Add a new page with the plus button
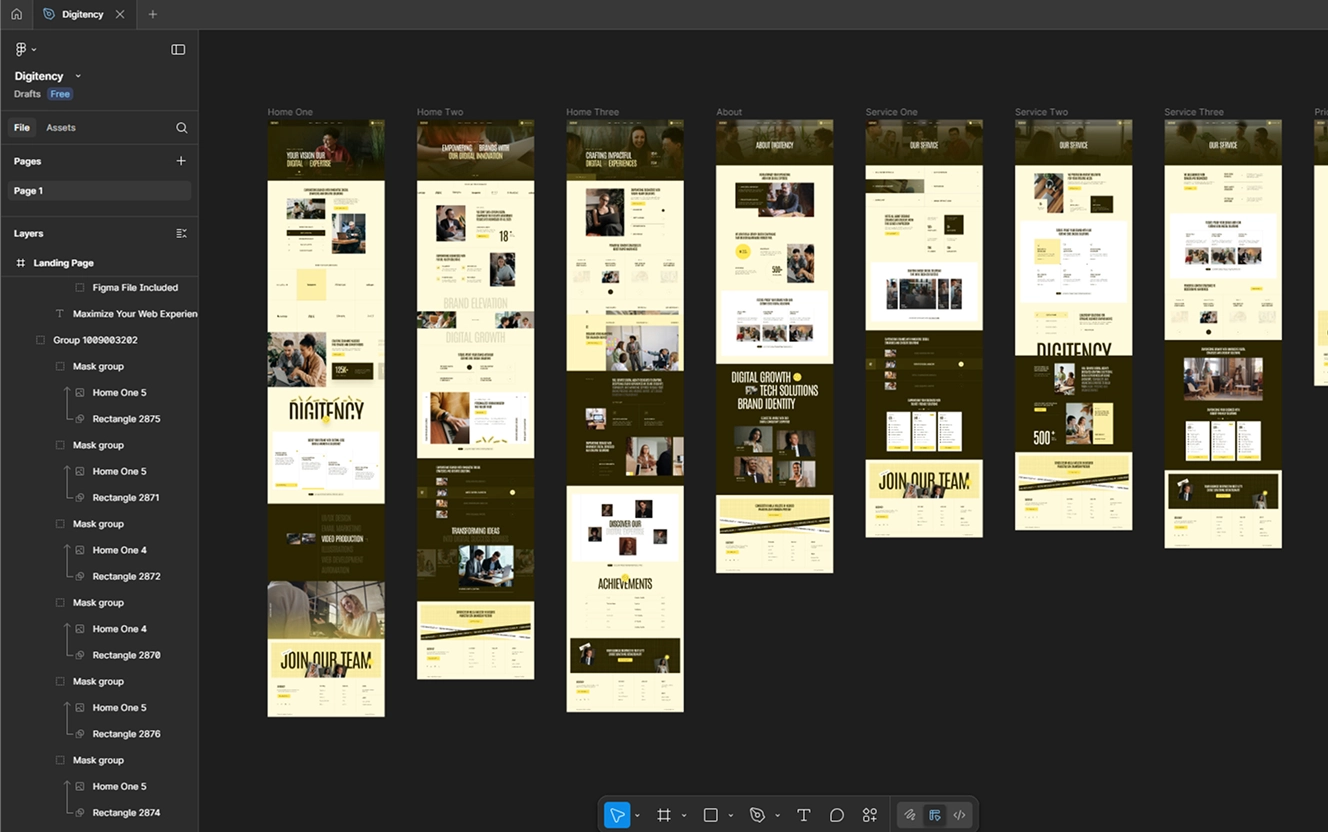The width and height of the screenshot is (1328, 832). [181, 160]
